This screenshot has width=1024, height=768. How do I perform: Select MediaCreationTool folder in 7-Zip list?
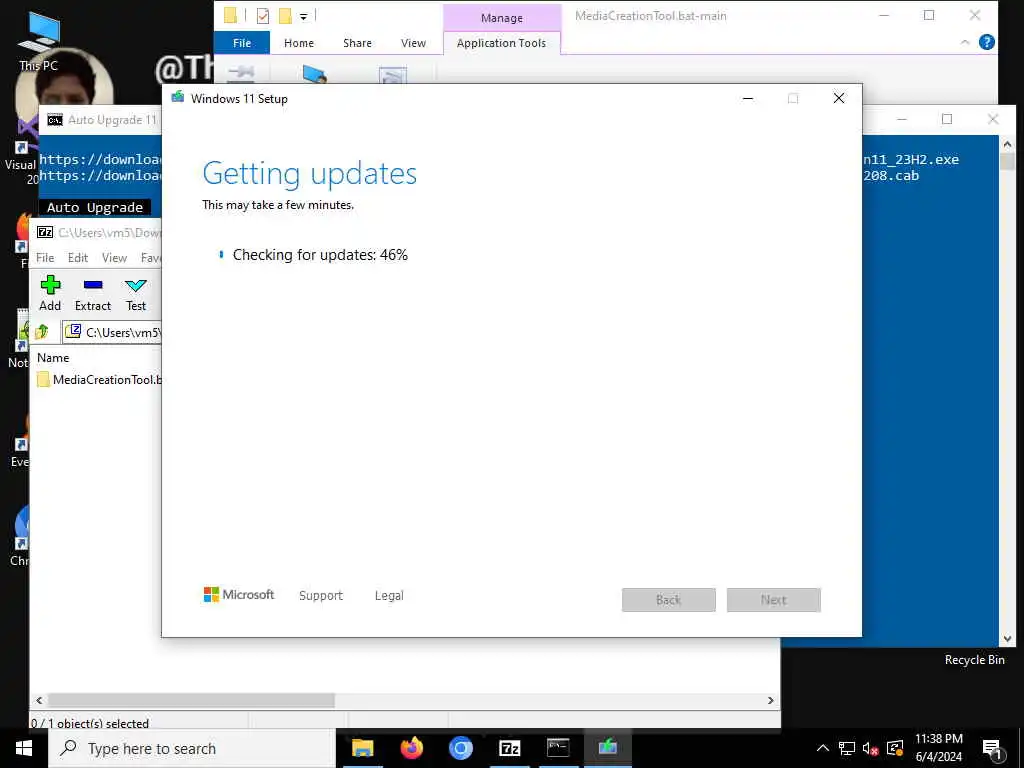coord(100,379)
